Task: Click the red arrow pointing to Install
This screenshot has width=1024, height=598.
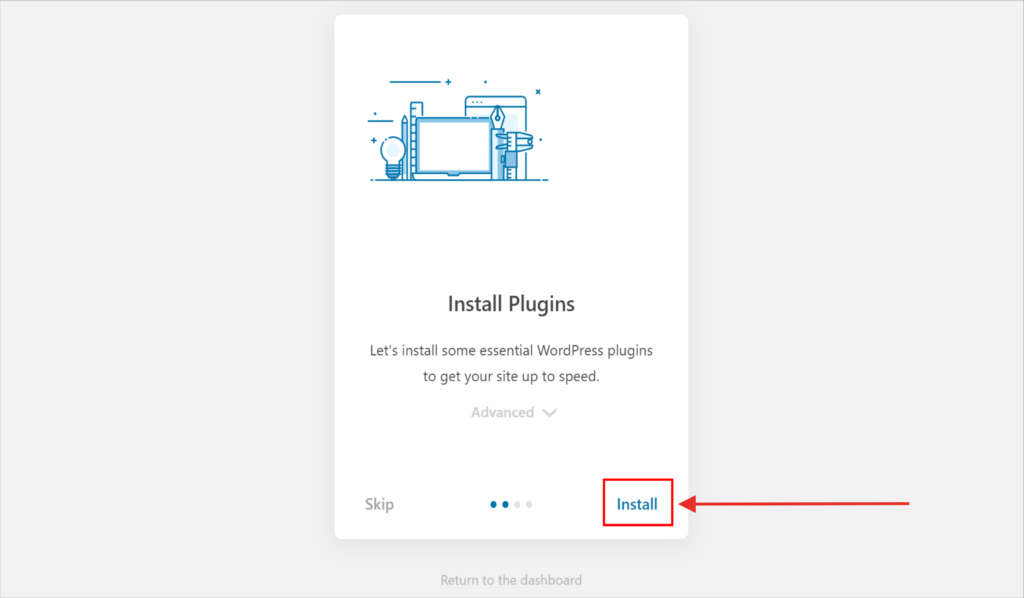Action: pyautogui.click(x=800, y=503)
